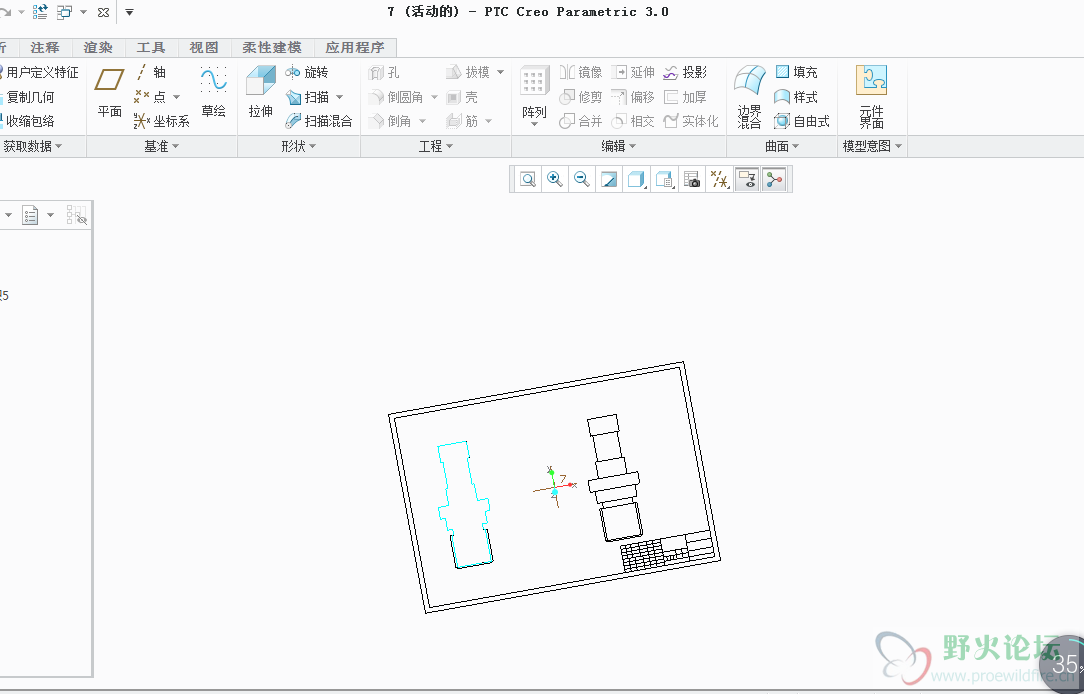Screen dimensions: 1084x694
Task: Expand the 工程 group menu
Action: point(436,146)
